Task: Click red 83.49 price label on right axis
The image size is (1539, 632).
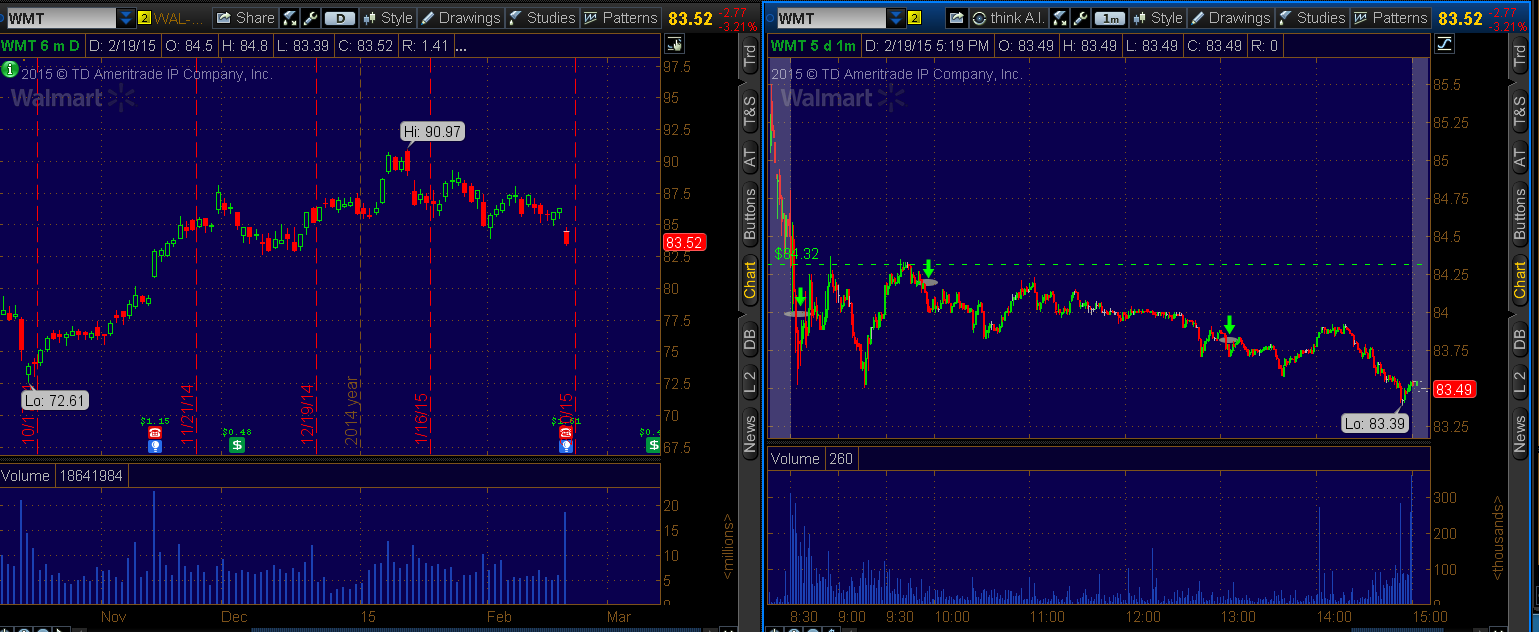Action: pyautogui.click(x=1455, y=389)
